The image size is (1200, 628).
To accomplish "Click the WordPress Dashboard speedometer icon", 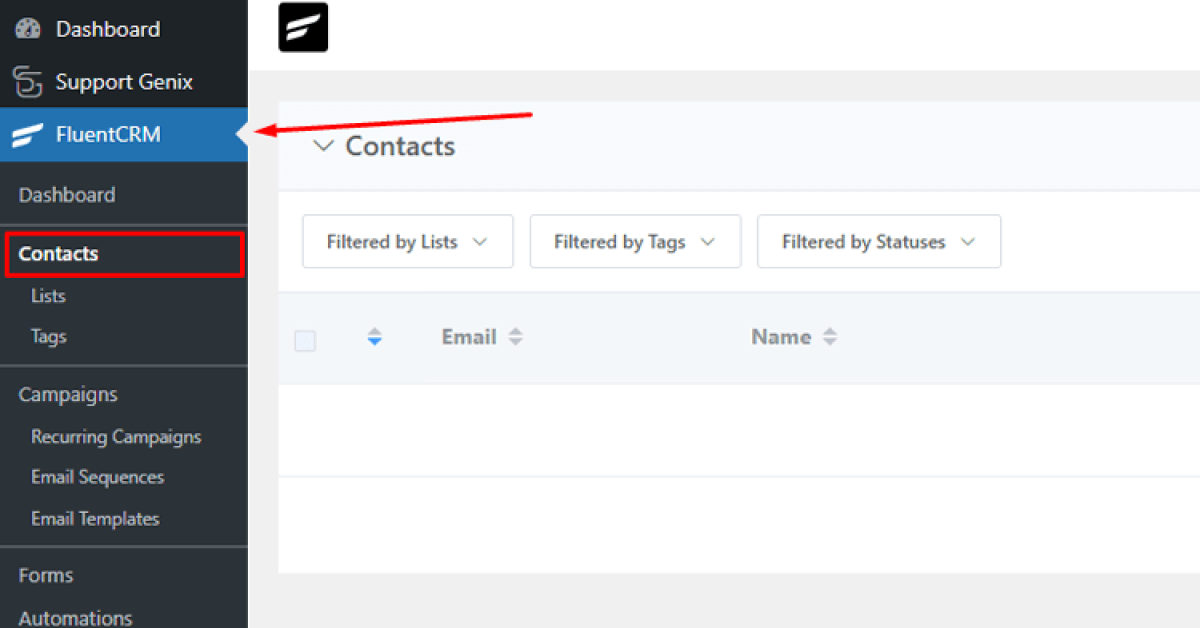I will click(27, 28).
